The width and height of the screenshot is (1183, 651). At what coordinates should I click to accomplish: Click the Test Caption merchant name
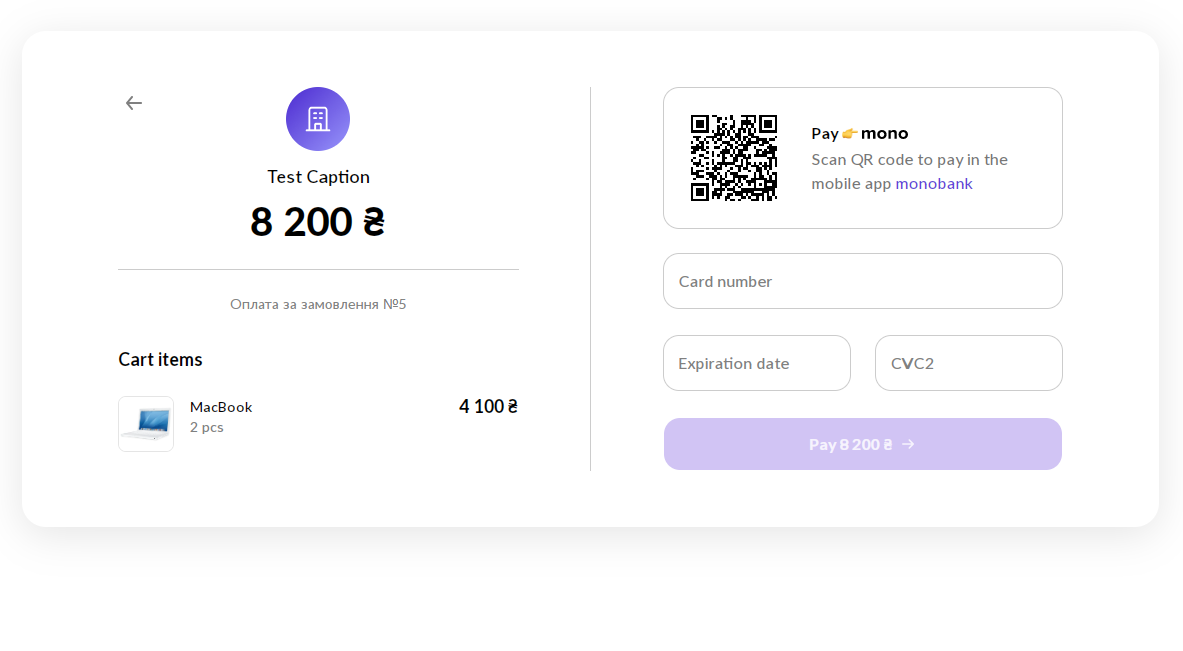[x=318, y=177]
